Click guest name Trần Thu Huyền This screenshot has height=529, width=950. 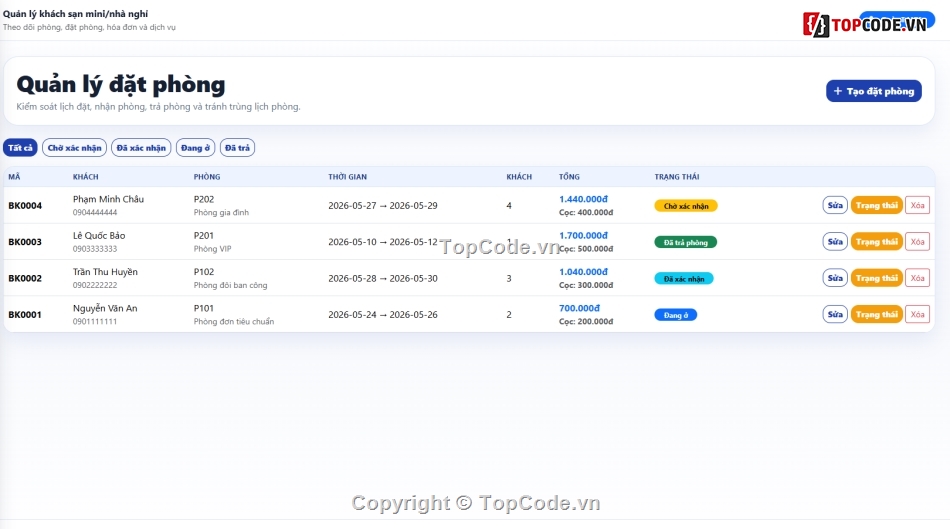[105, 271]
